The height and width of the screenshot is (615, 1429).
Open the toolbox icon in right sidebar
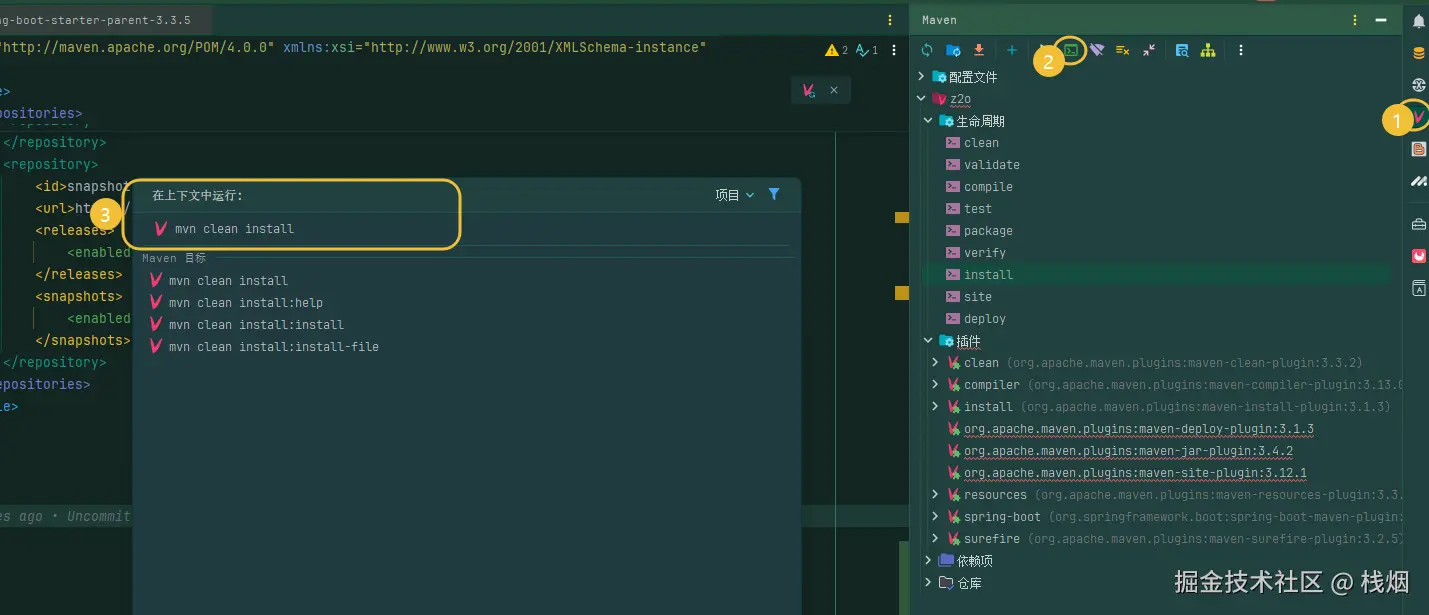coord(1418,224)
